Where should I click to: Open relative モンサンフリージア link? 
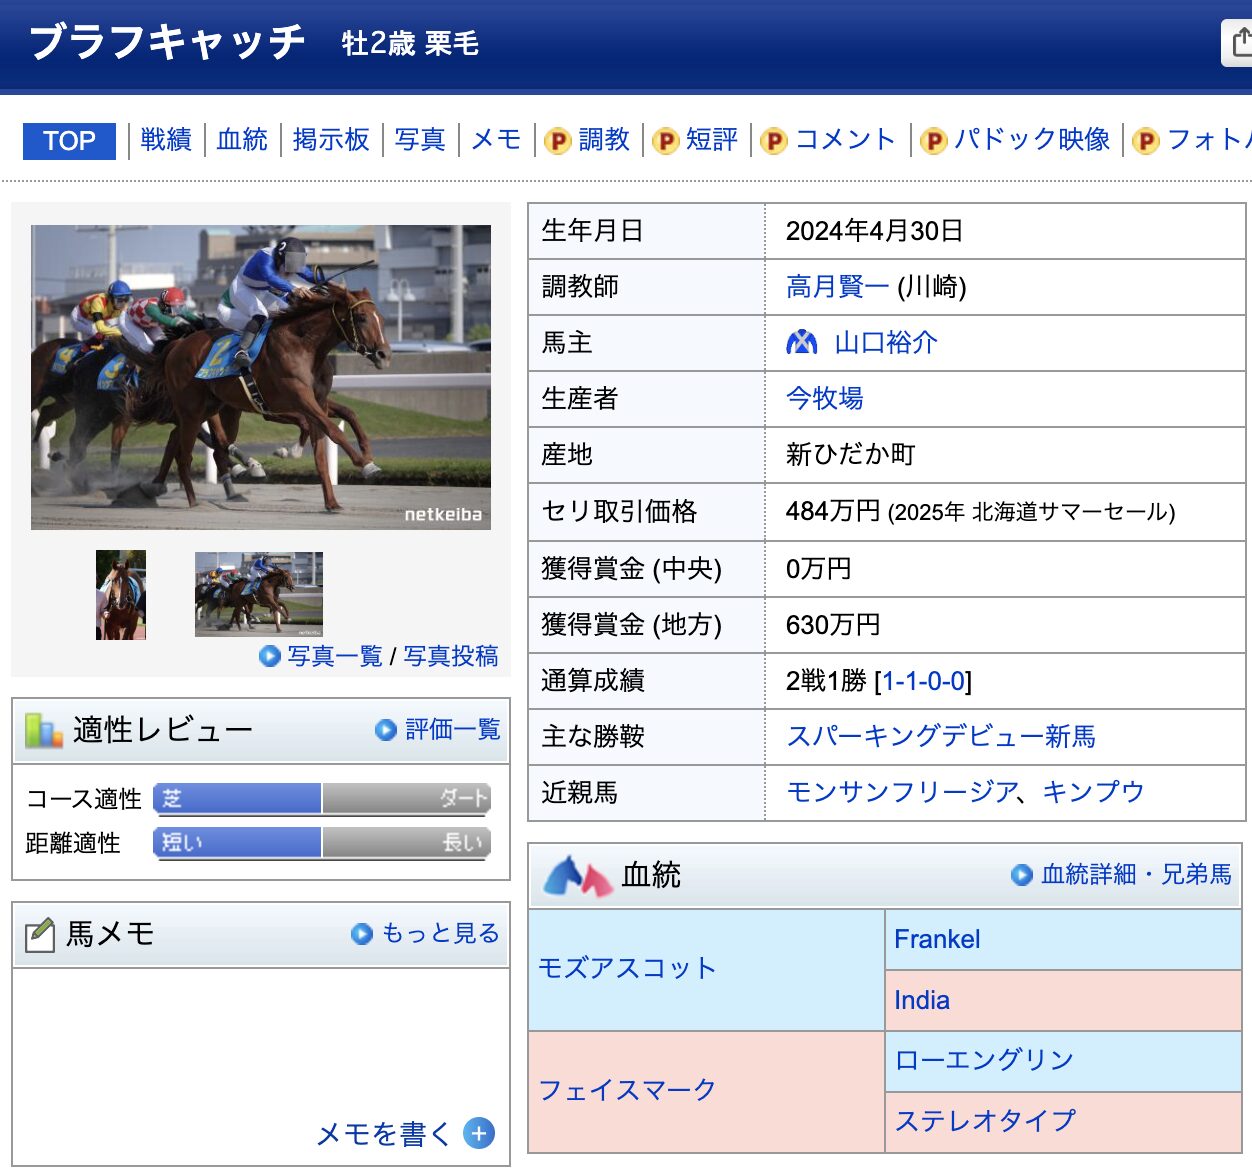coord(902,792)
